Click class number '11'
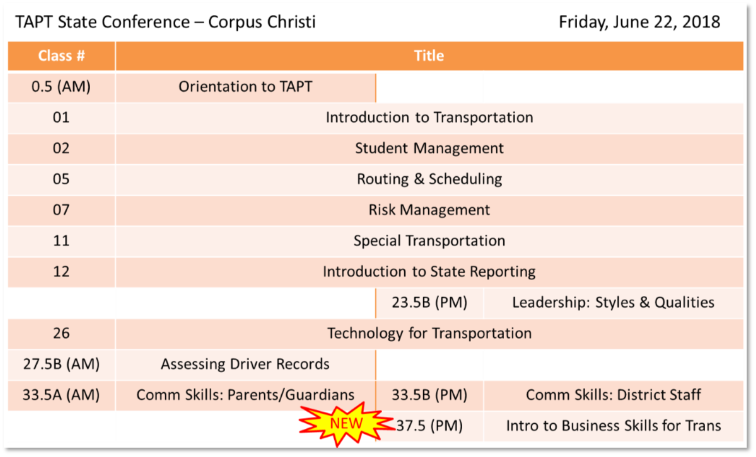Image resolution: width=756 pixels, height=457 pixels. click(x=61, y=242)
